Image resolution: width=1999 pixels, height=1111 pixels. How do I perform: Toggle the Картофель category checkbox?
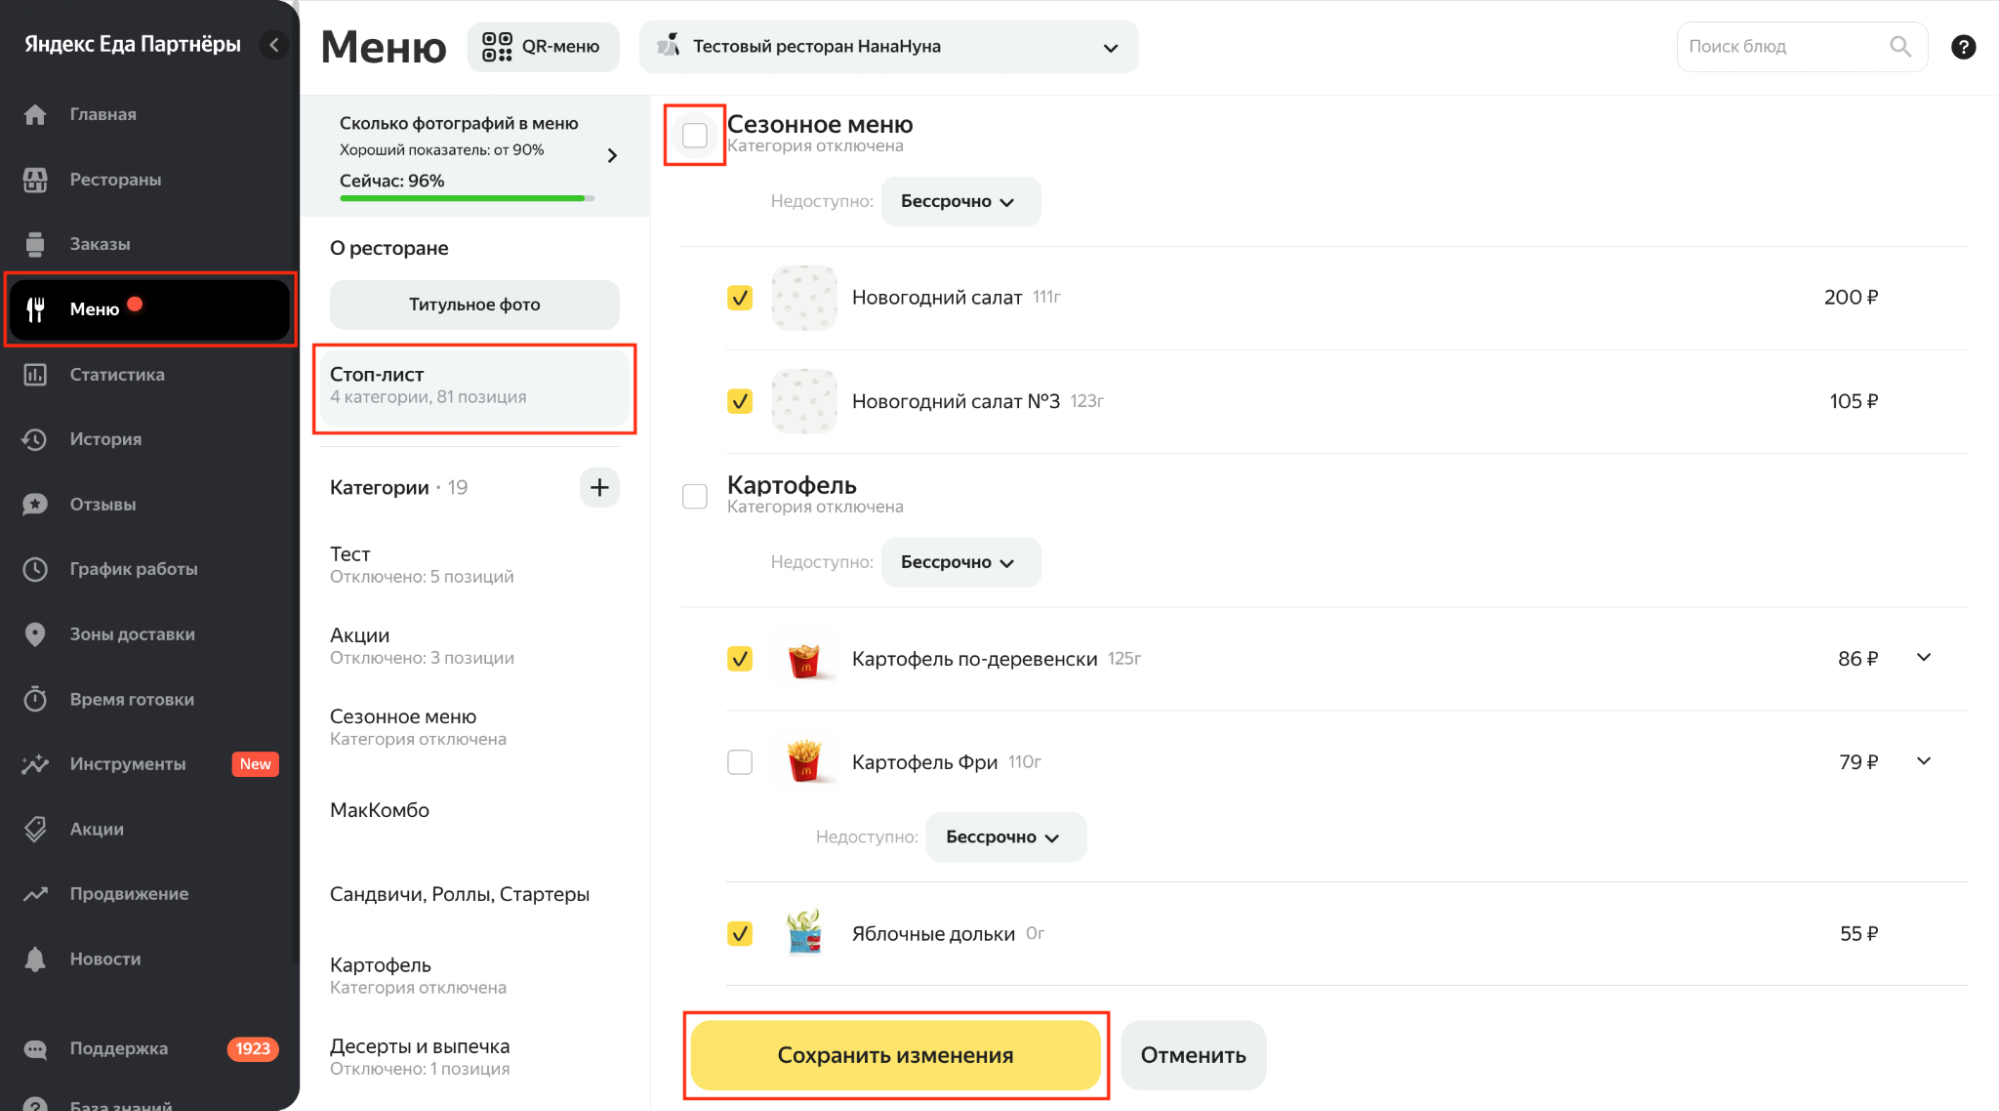coord(694,496)
